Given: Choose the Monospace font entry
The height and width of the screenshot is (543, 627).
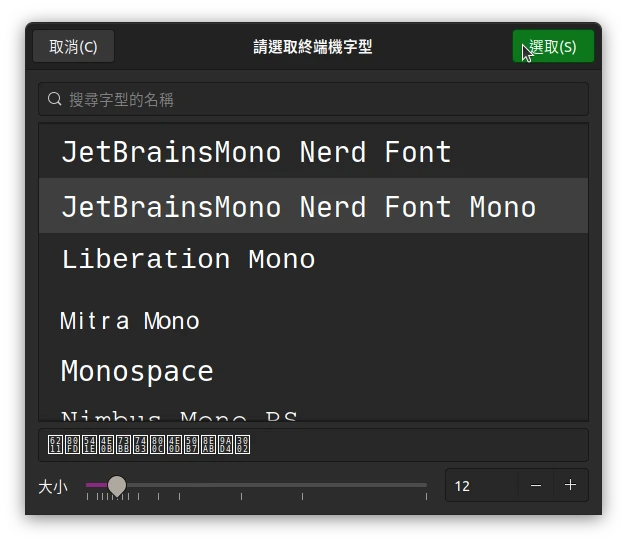Looking at the screenshot, I should pos(137,371).
